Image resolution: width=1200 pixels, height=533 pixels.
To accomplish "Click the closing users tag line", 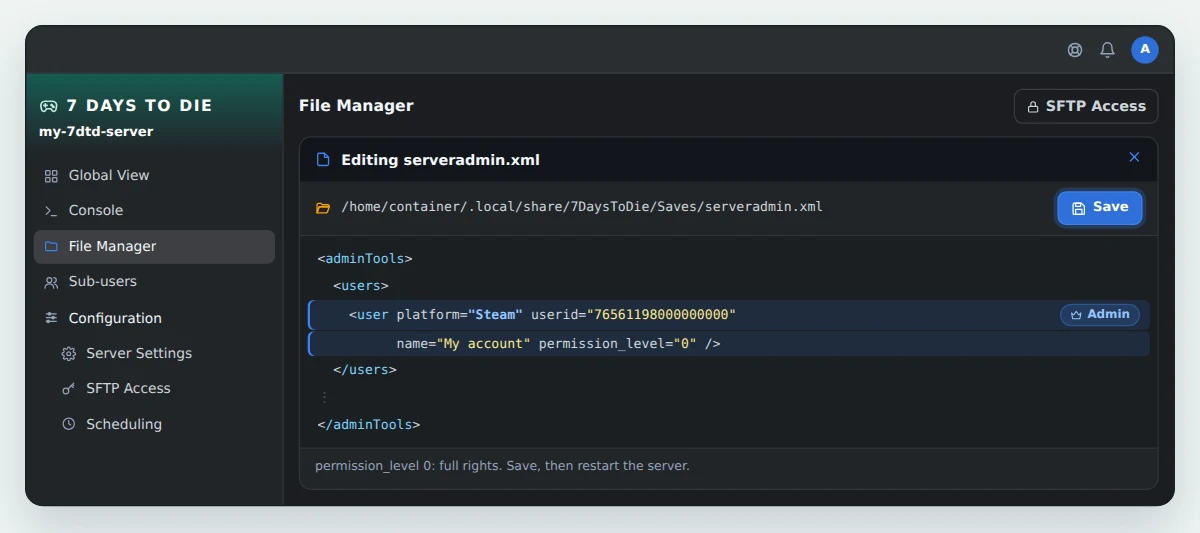I will pyautogui.click(x=365, y=370).
